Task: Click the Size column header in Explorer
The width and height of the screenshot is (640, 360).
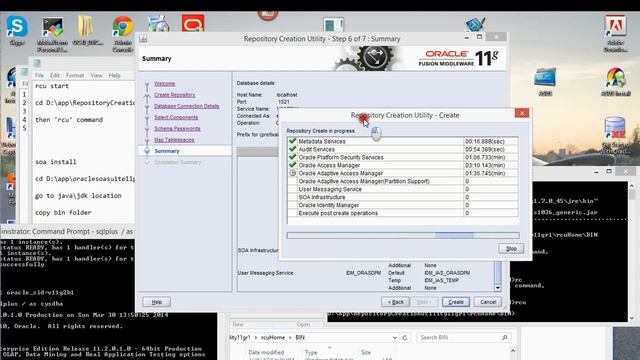Action: (366, 352)
